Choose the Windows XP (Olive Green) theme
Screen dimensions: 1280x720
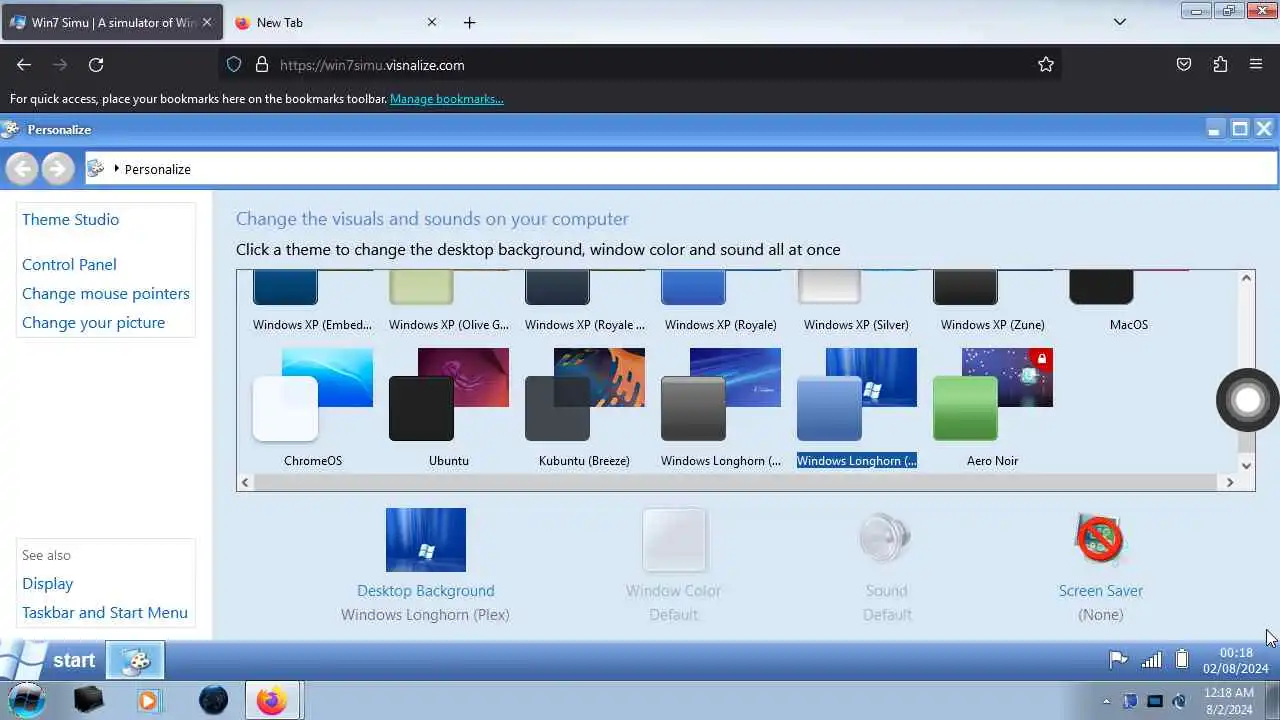tap(449, 302)
